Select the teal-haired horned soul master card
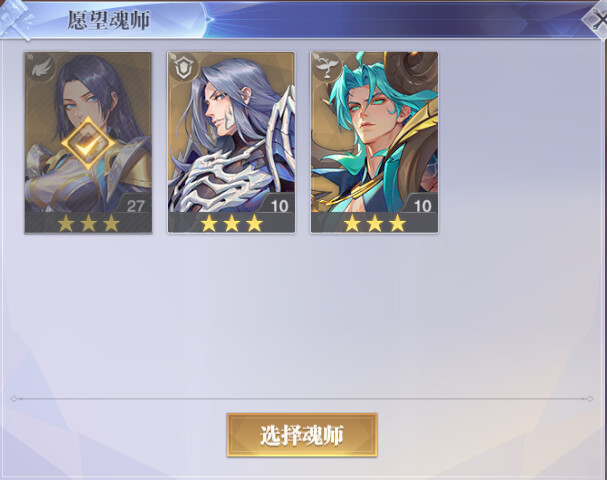 coord(374,143)
